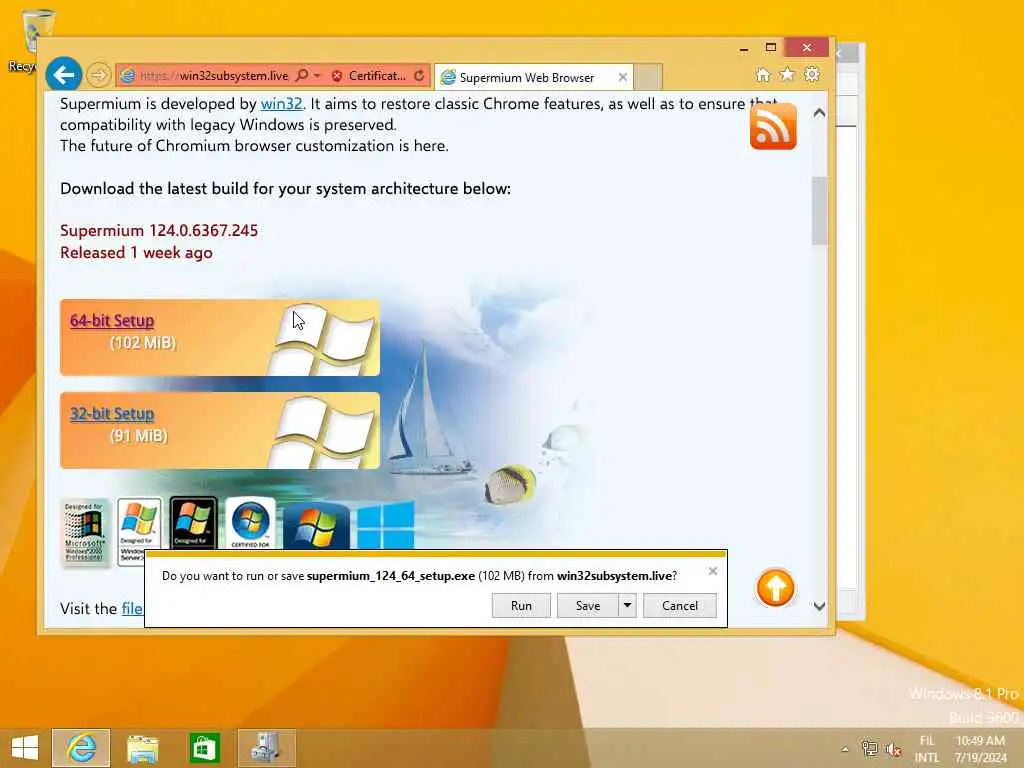Screen dimensions: 1024x768
Task: Click the Supermium 124.0.6367.245 version text
Action: pyautogui.click(x=159, y=231)
